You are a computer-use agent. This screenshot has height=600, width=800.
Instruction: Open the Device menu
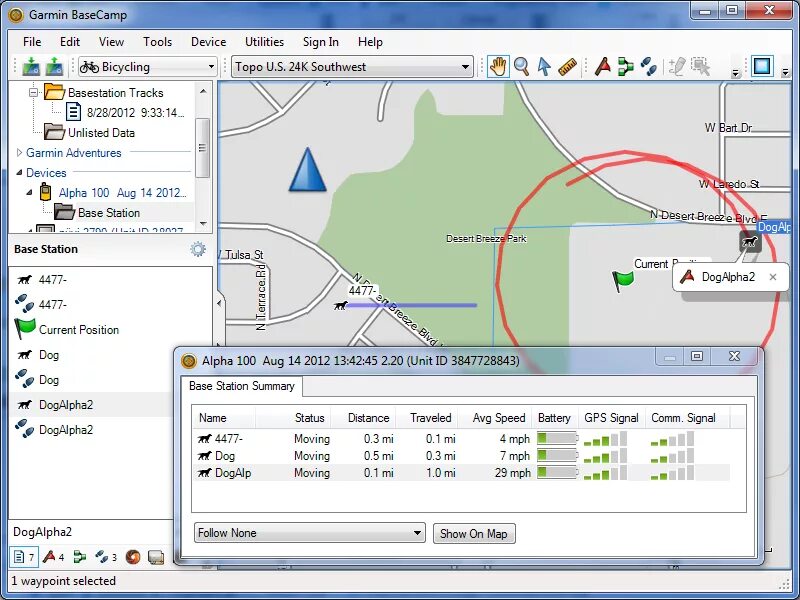[x=208, y=42]
